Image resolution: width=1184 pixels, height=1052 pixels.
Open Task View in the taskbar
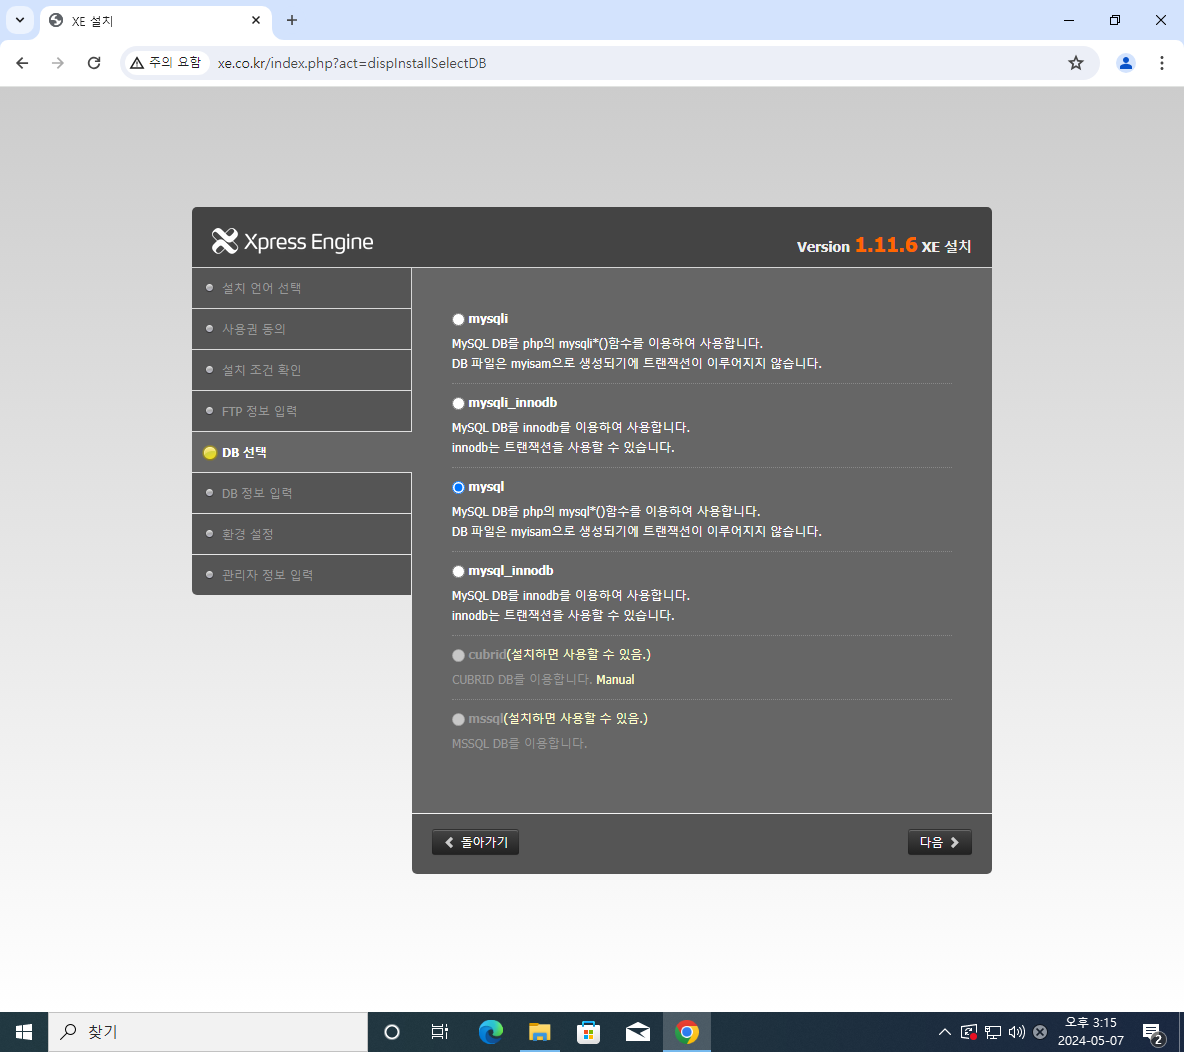click(x=439, y=1032)
